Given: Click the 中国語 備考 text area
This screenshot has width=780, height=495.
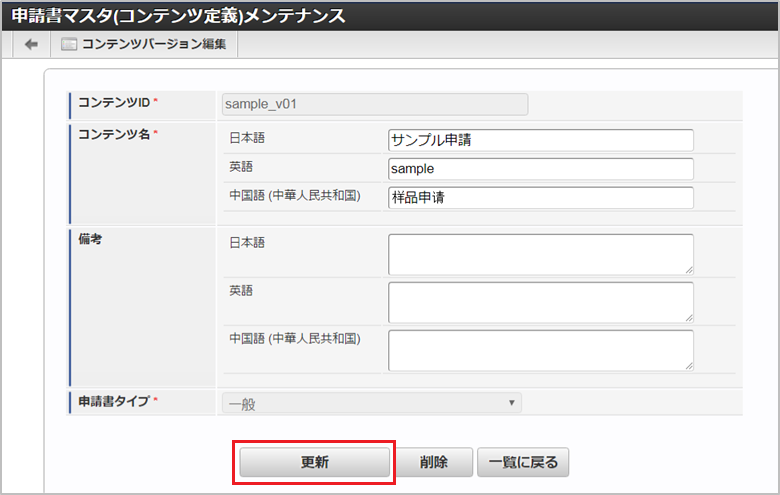Looking at the screenshot, I should tap(540, 350).
